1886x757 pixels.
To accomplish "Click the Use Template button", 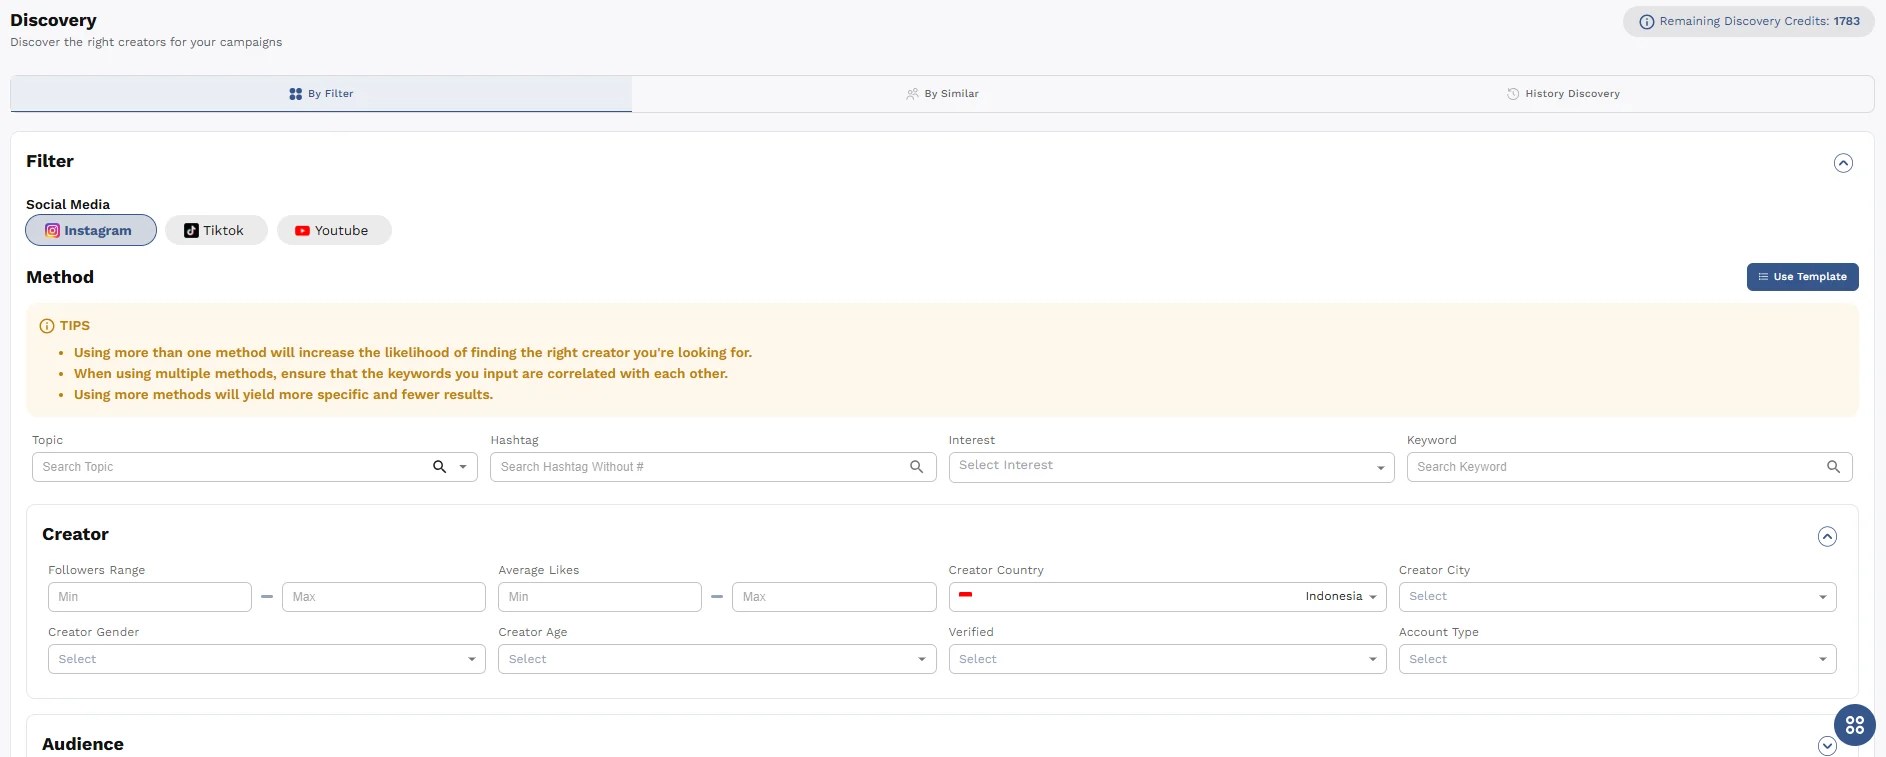I will click(1802, 277).
